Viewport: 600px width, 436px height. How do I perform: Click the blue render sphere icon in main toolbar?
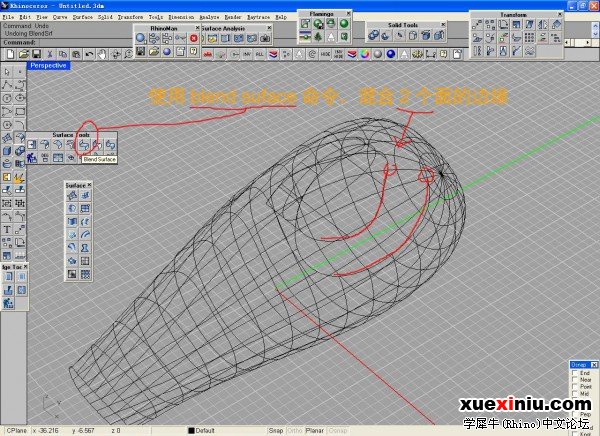(391, 54)
